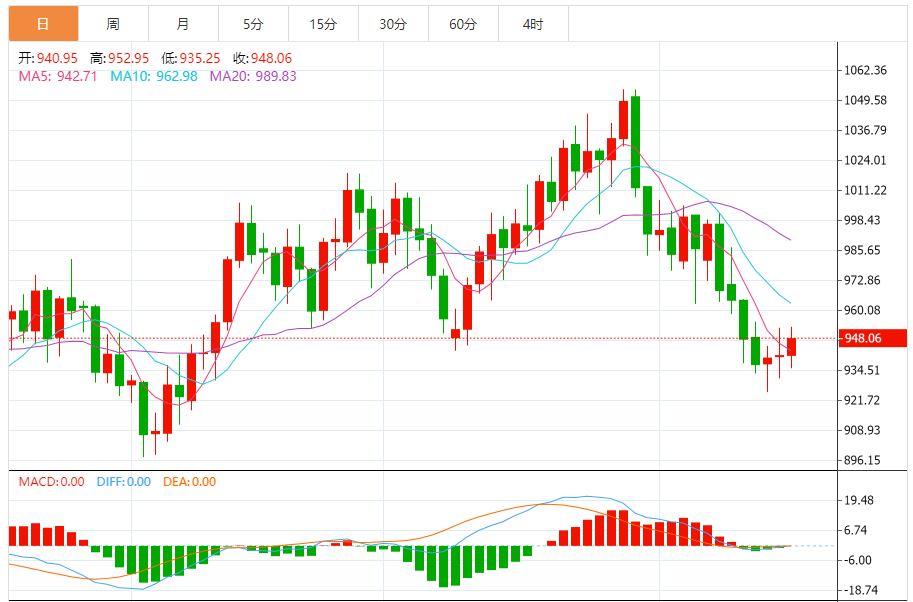Click the 960.08 price axis label
Screen dimensions: 913x602
[x=862, y=310]
